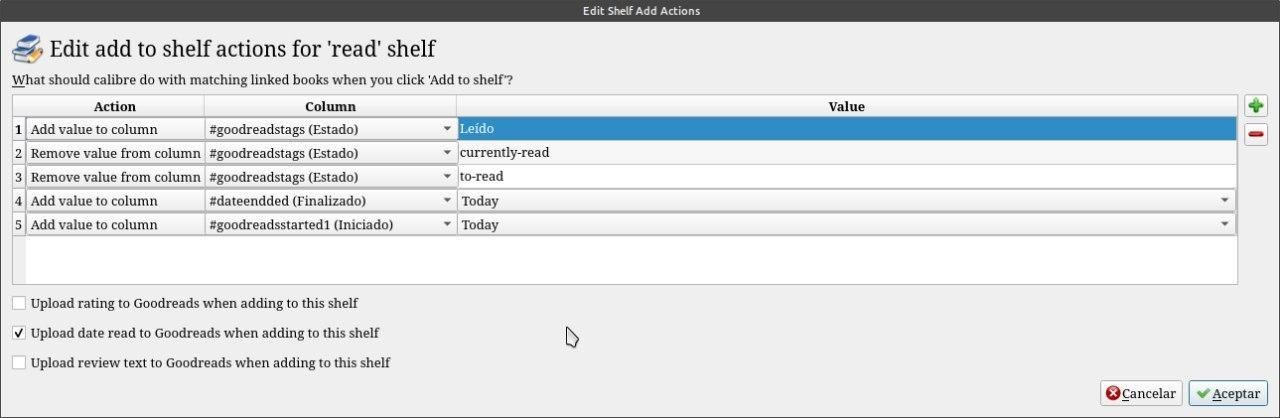Image resolution: width=1280 pixels, height=418 pixels.
Task: Select row number 3 header
Action: 18,177
